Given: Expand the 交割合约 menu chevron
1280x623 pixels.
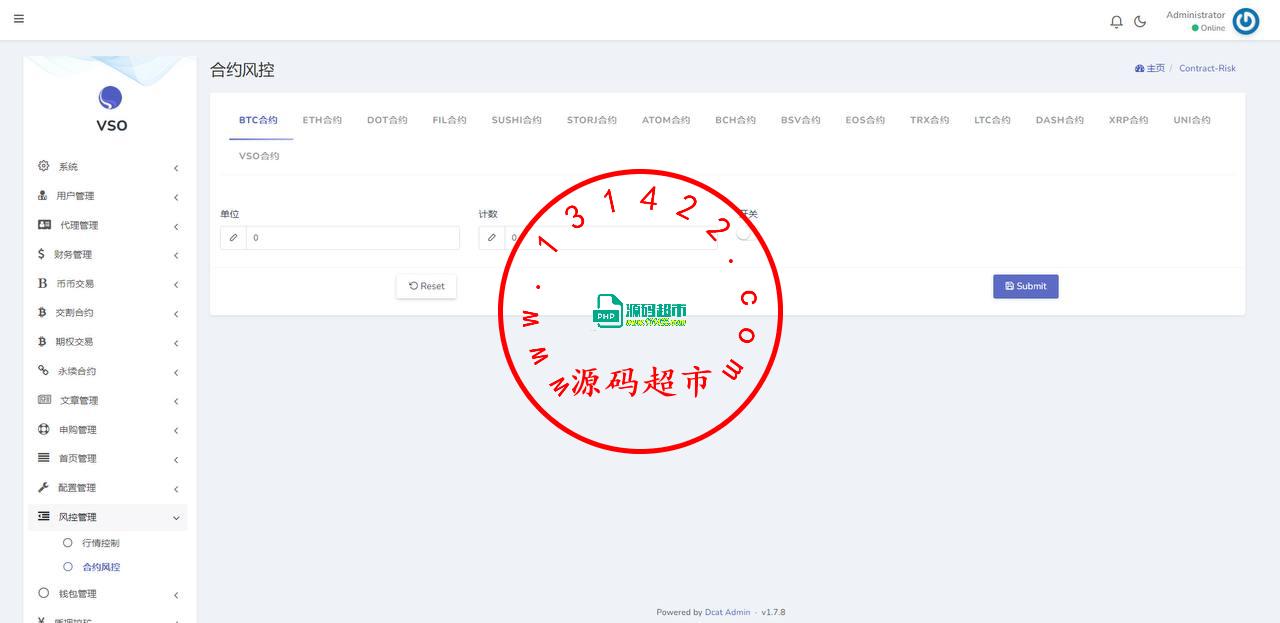Looking at the screenshot, I should 176,314.
